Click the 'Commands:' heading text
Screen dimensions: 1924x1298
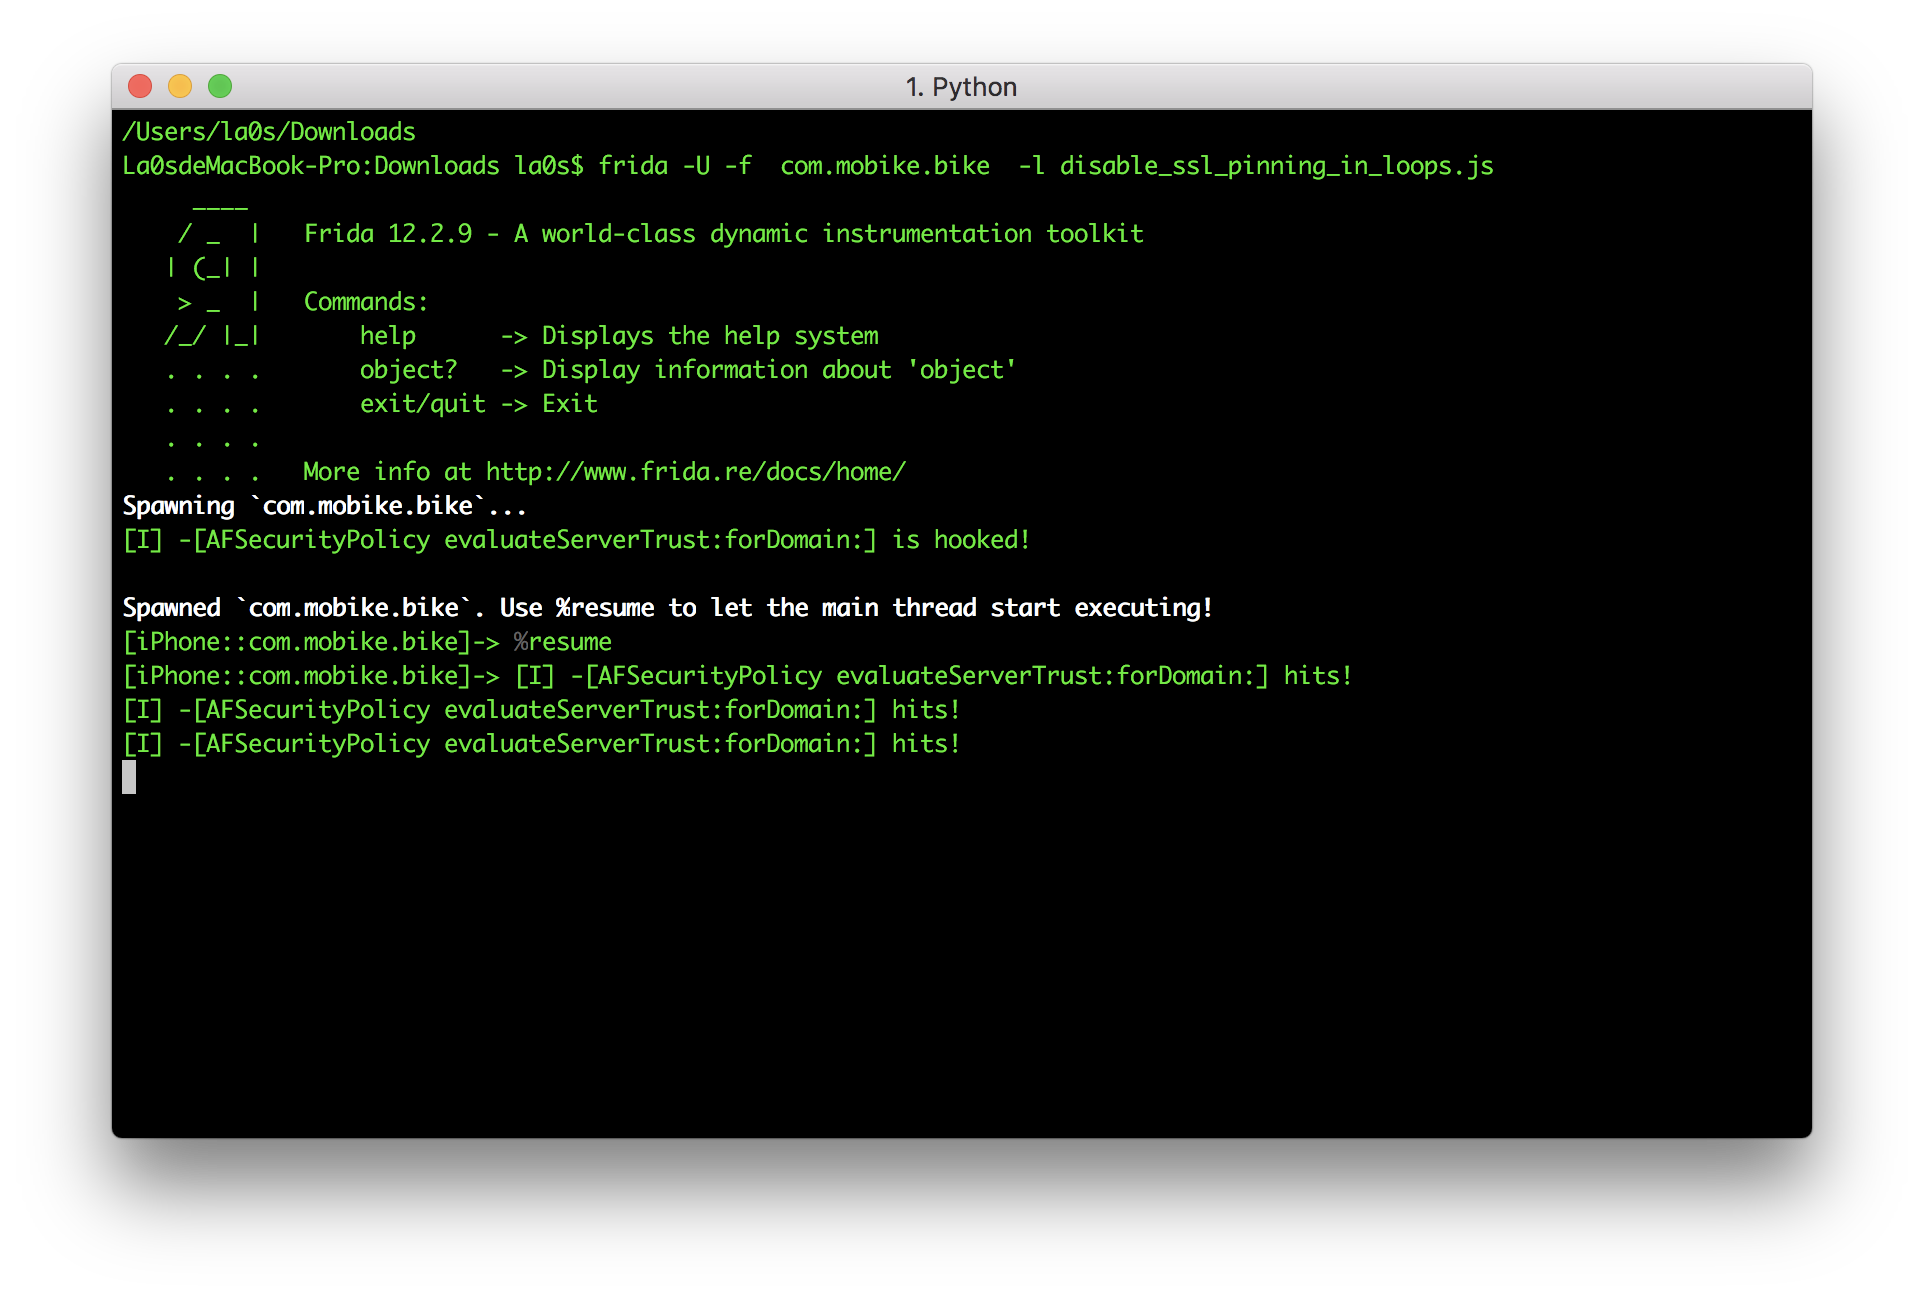coord(365,302)
